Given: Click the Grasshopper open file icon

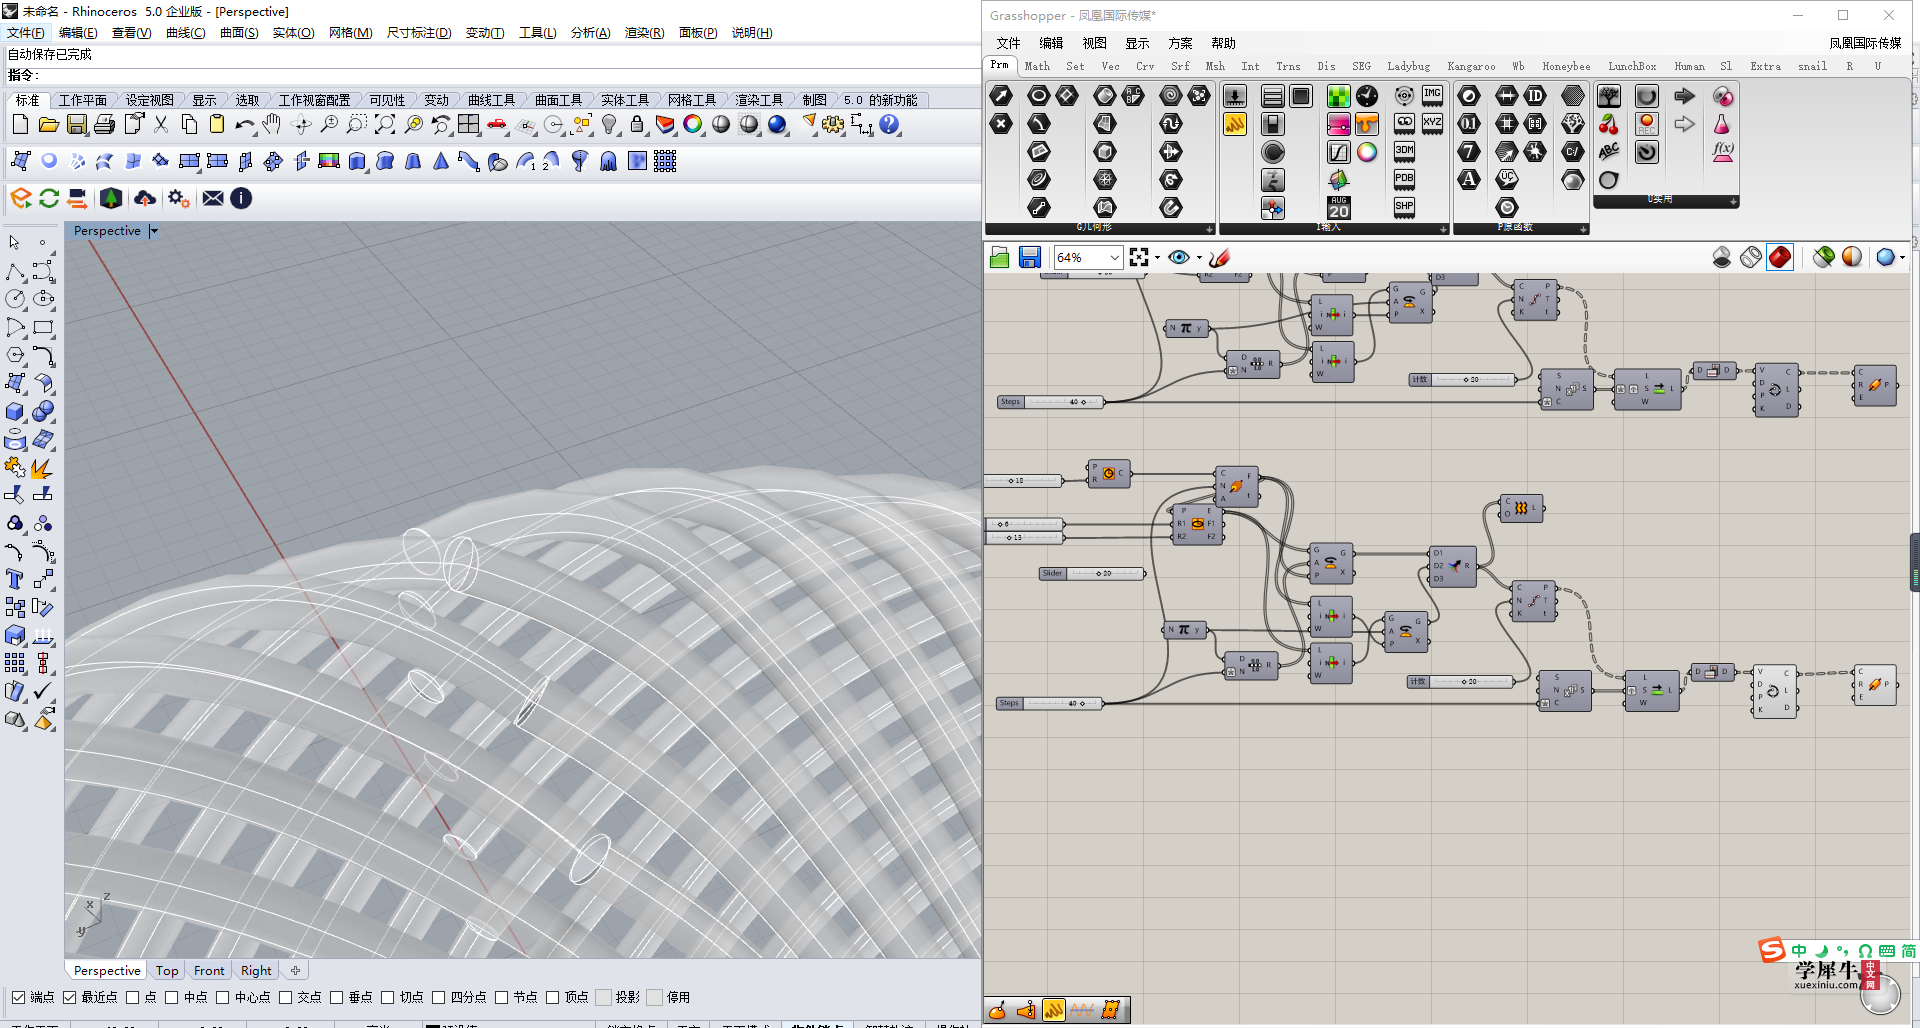Looking at the screenshot, I should pyautogui.click(x=999, y=257).
